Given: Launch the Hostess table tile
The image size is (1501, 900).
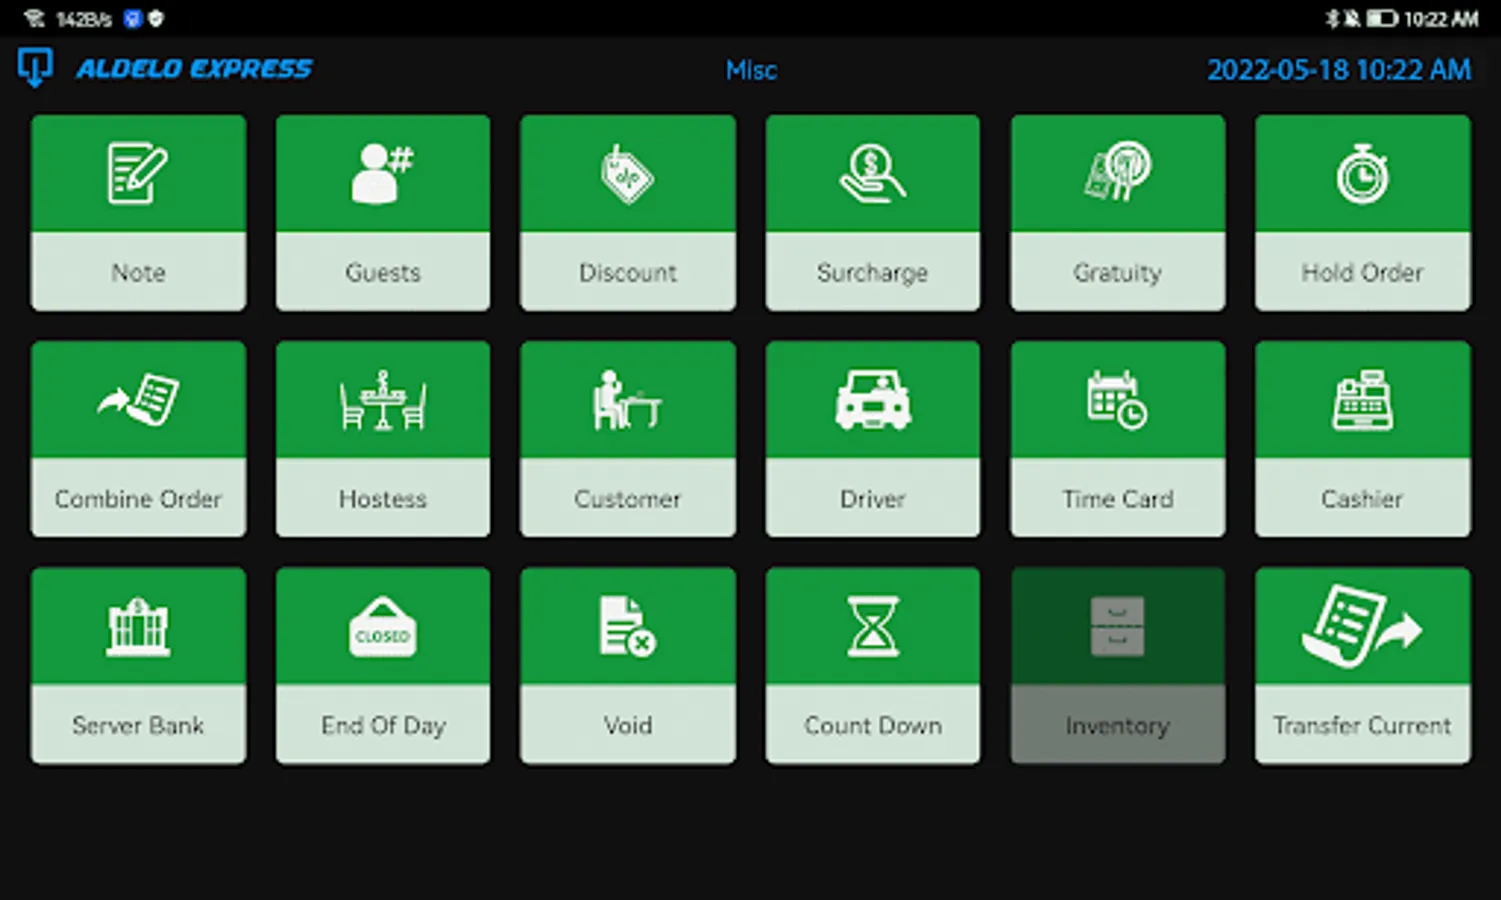Looking at the screenshot, I should 383,439.
